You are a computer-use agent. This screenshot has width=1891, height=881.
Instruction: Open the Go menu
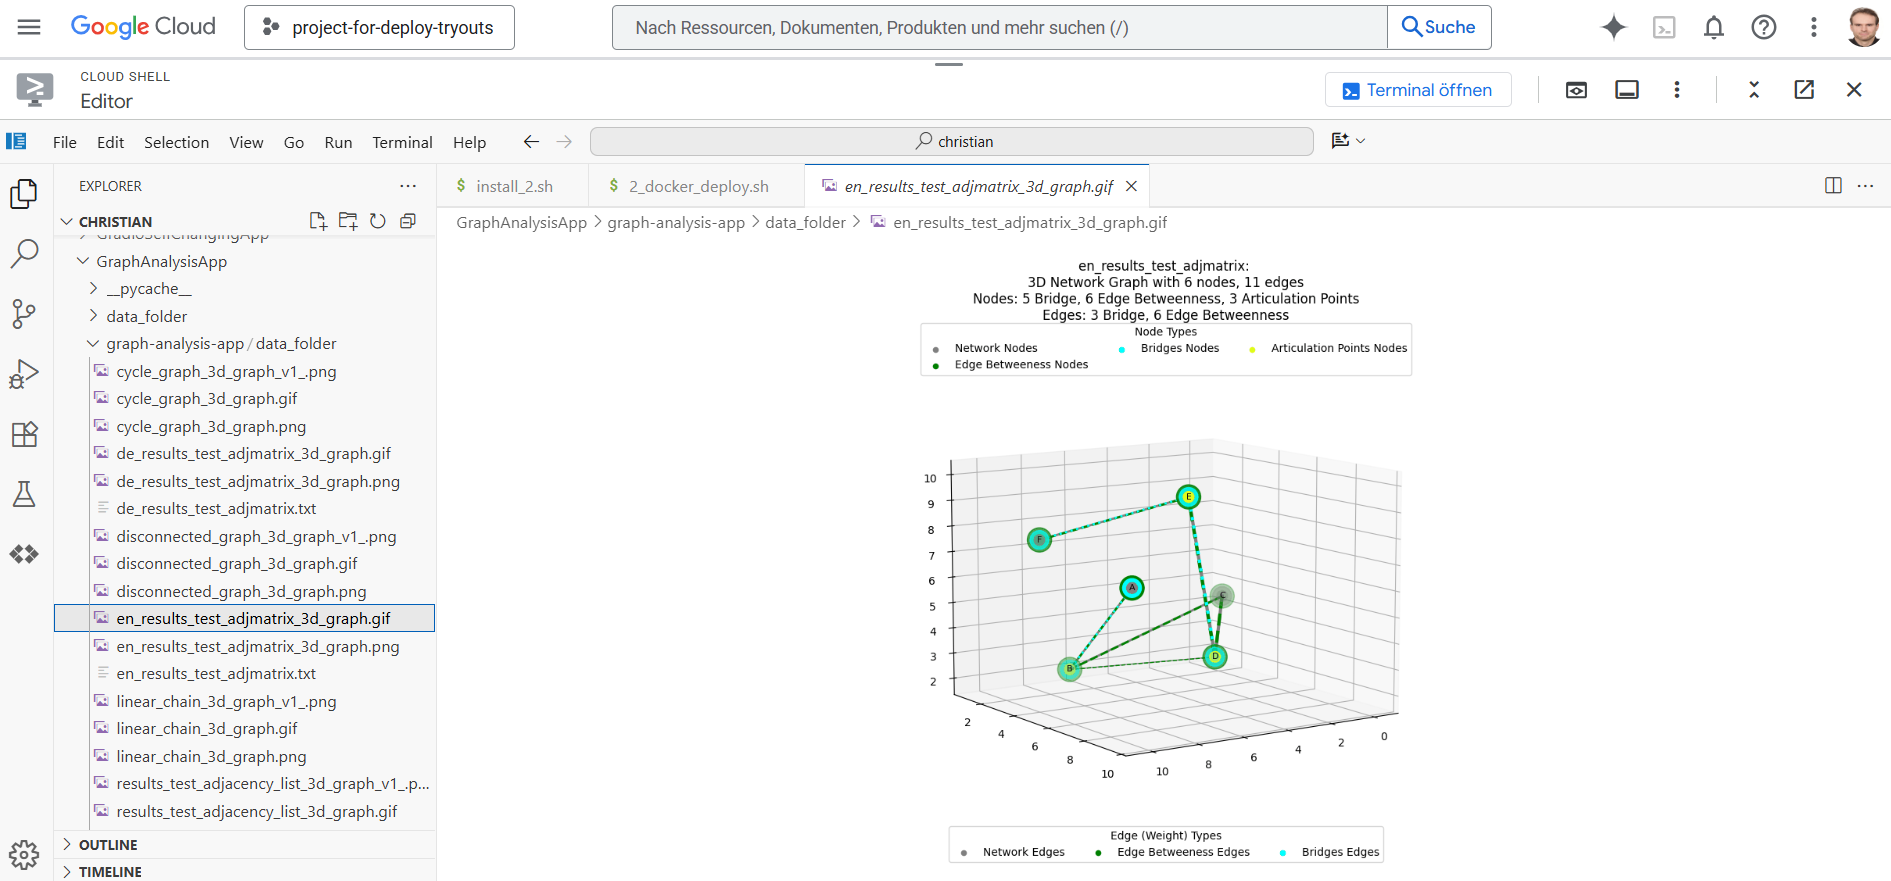(294, 142)
